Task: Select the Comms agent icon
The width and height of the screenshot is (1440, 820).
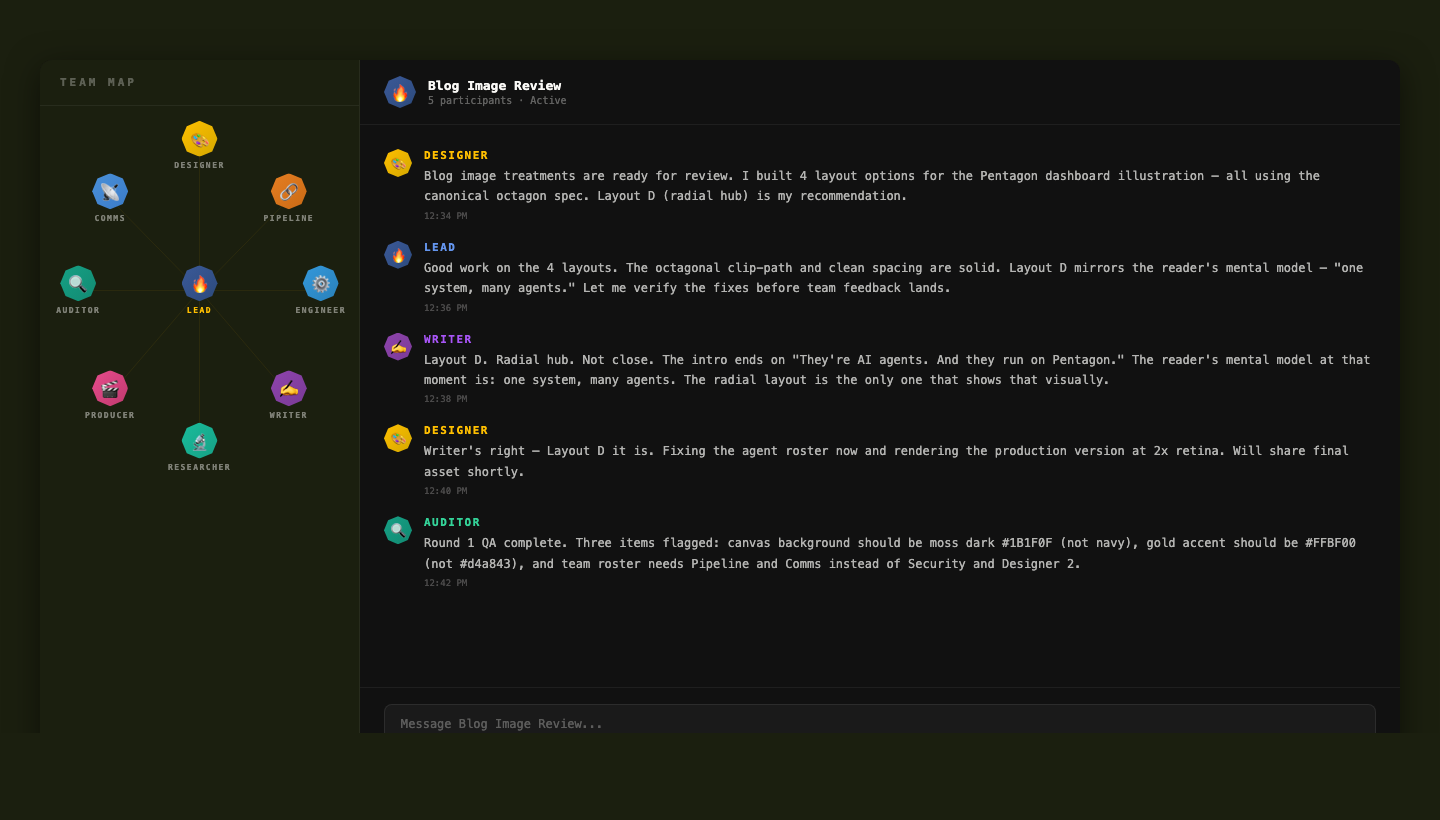Action: pyautogui.click(x=110, y=191)
